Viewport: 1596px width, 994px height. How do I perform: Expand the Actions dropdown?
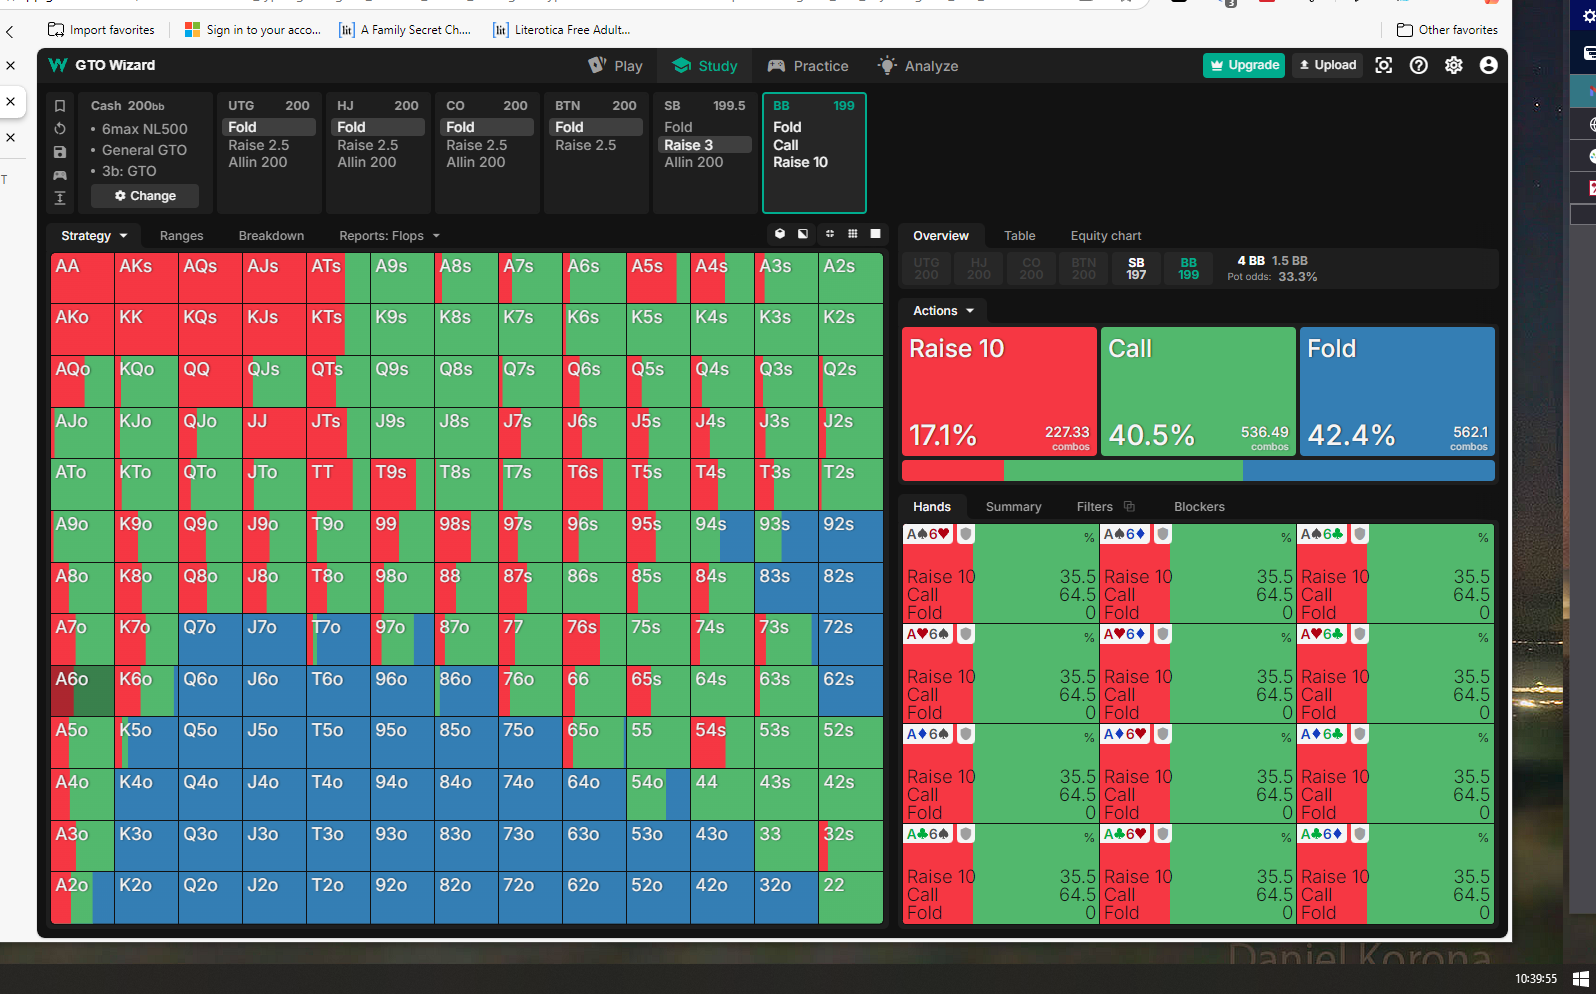click(943, 311)
